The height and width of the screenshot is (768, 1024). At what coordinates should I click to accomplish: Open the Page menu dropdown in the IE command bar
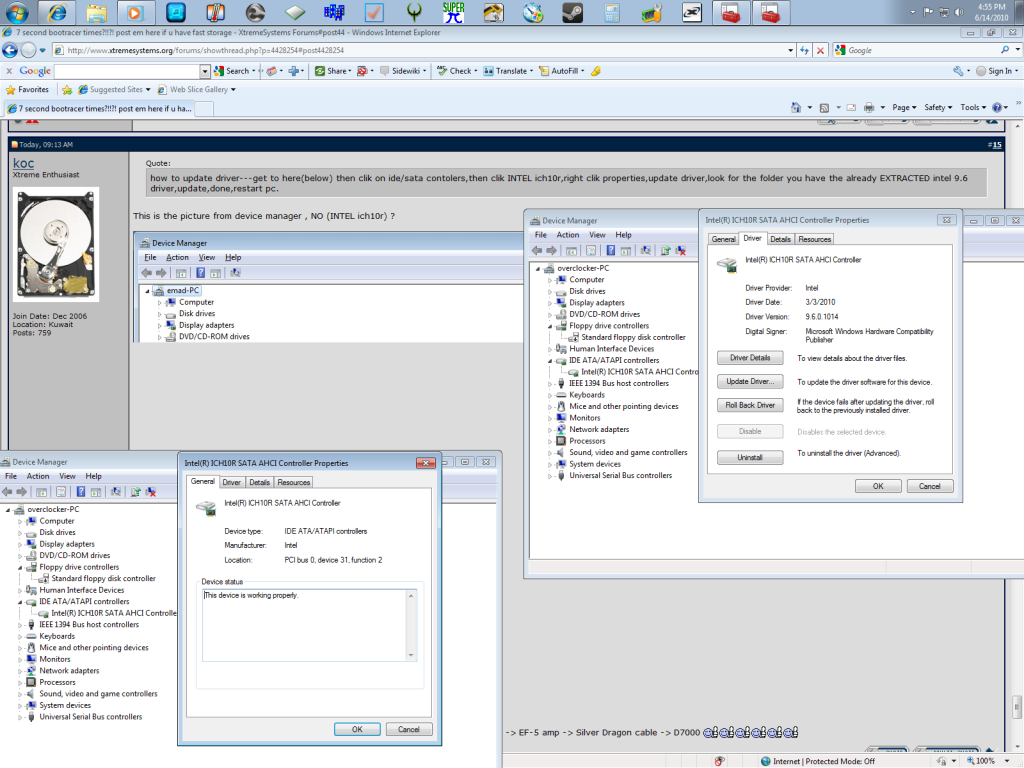[904, 108]
